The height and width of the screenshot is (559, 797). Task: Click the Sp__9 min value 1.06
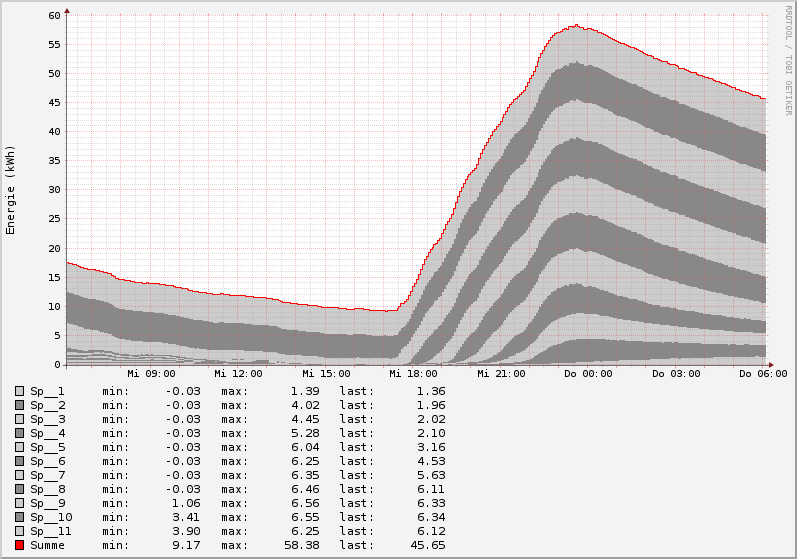click(185, 503)
